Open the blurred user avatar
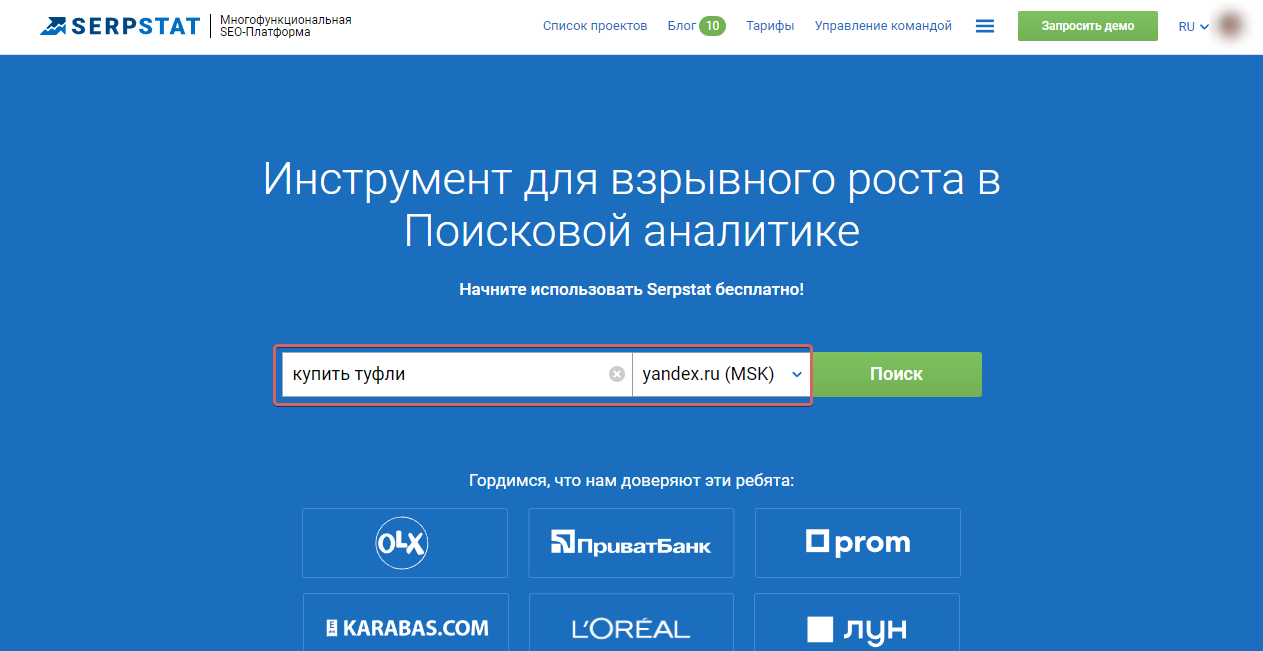The image size is (1263, 651). coord(1230,26)
